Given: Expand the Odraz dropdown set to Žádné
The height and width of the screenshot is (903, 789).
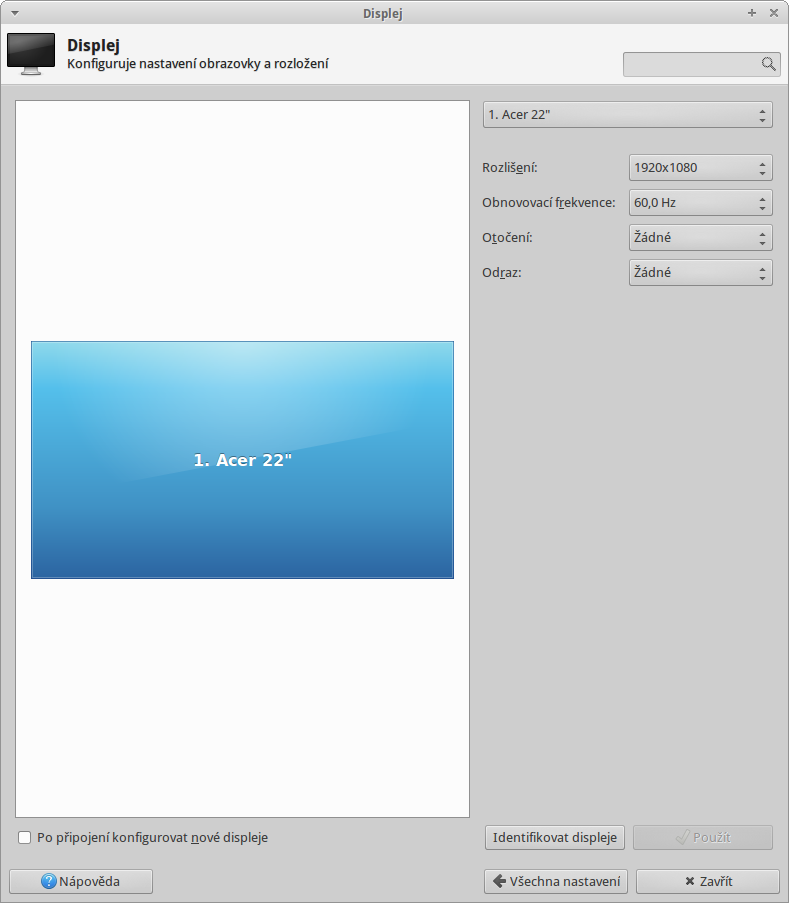Looking at the screenshot, I should pyautogui.click(x=700, y=272).
